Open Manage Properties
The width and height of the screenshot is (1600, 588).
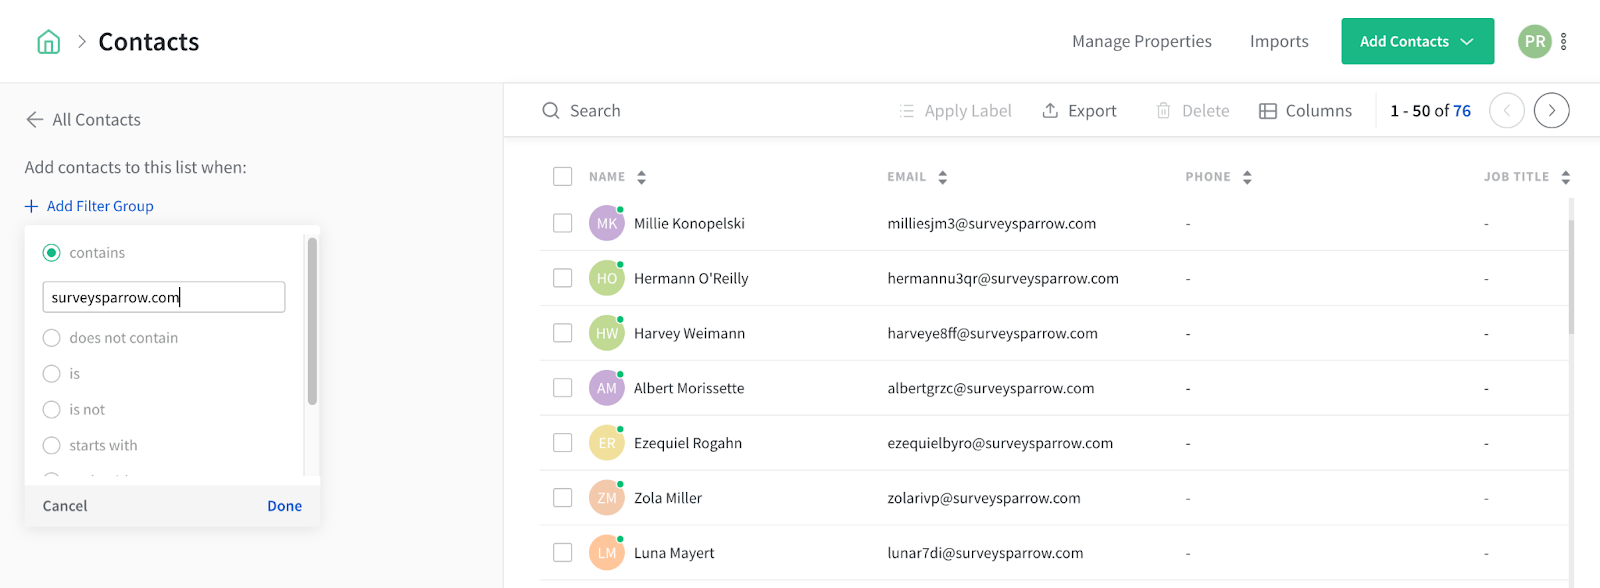pyautogui.click(x=1142, y=41)
